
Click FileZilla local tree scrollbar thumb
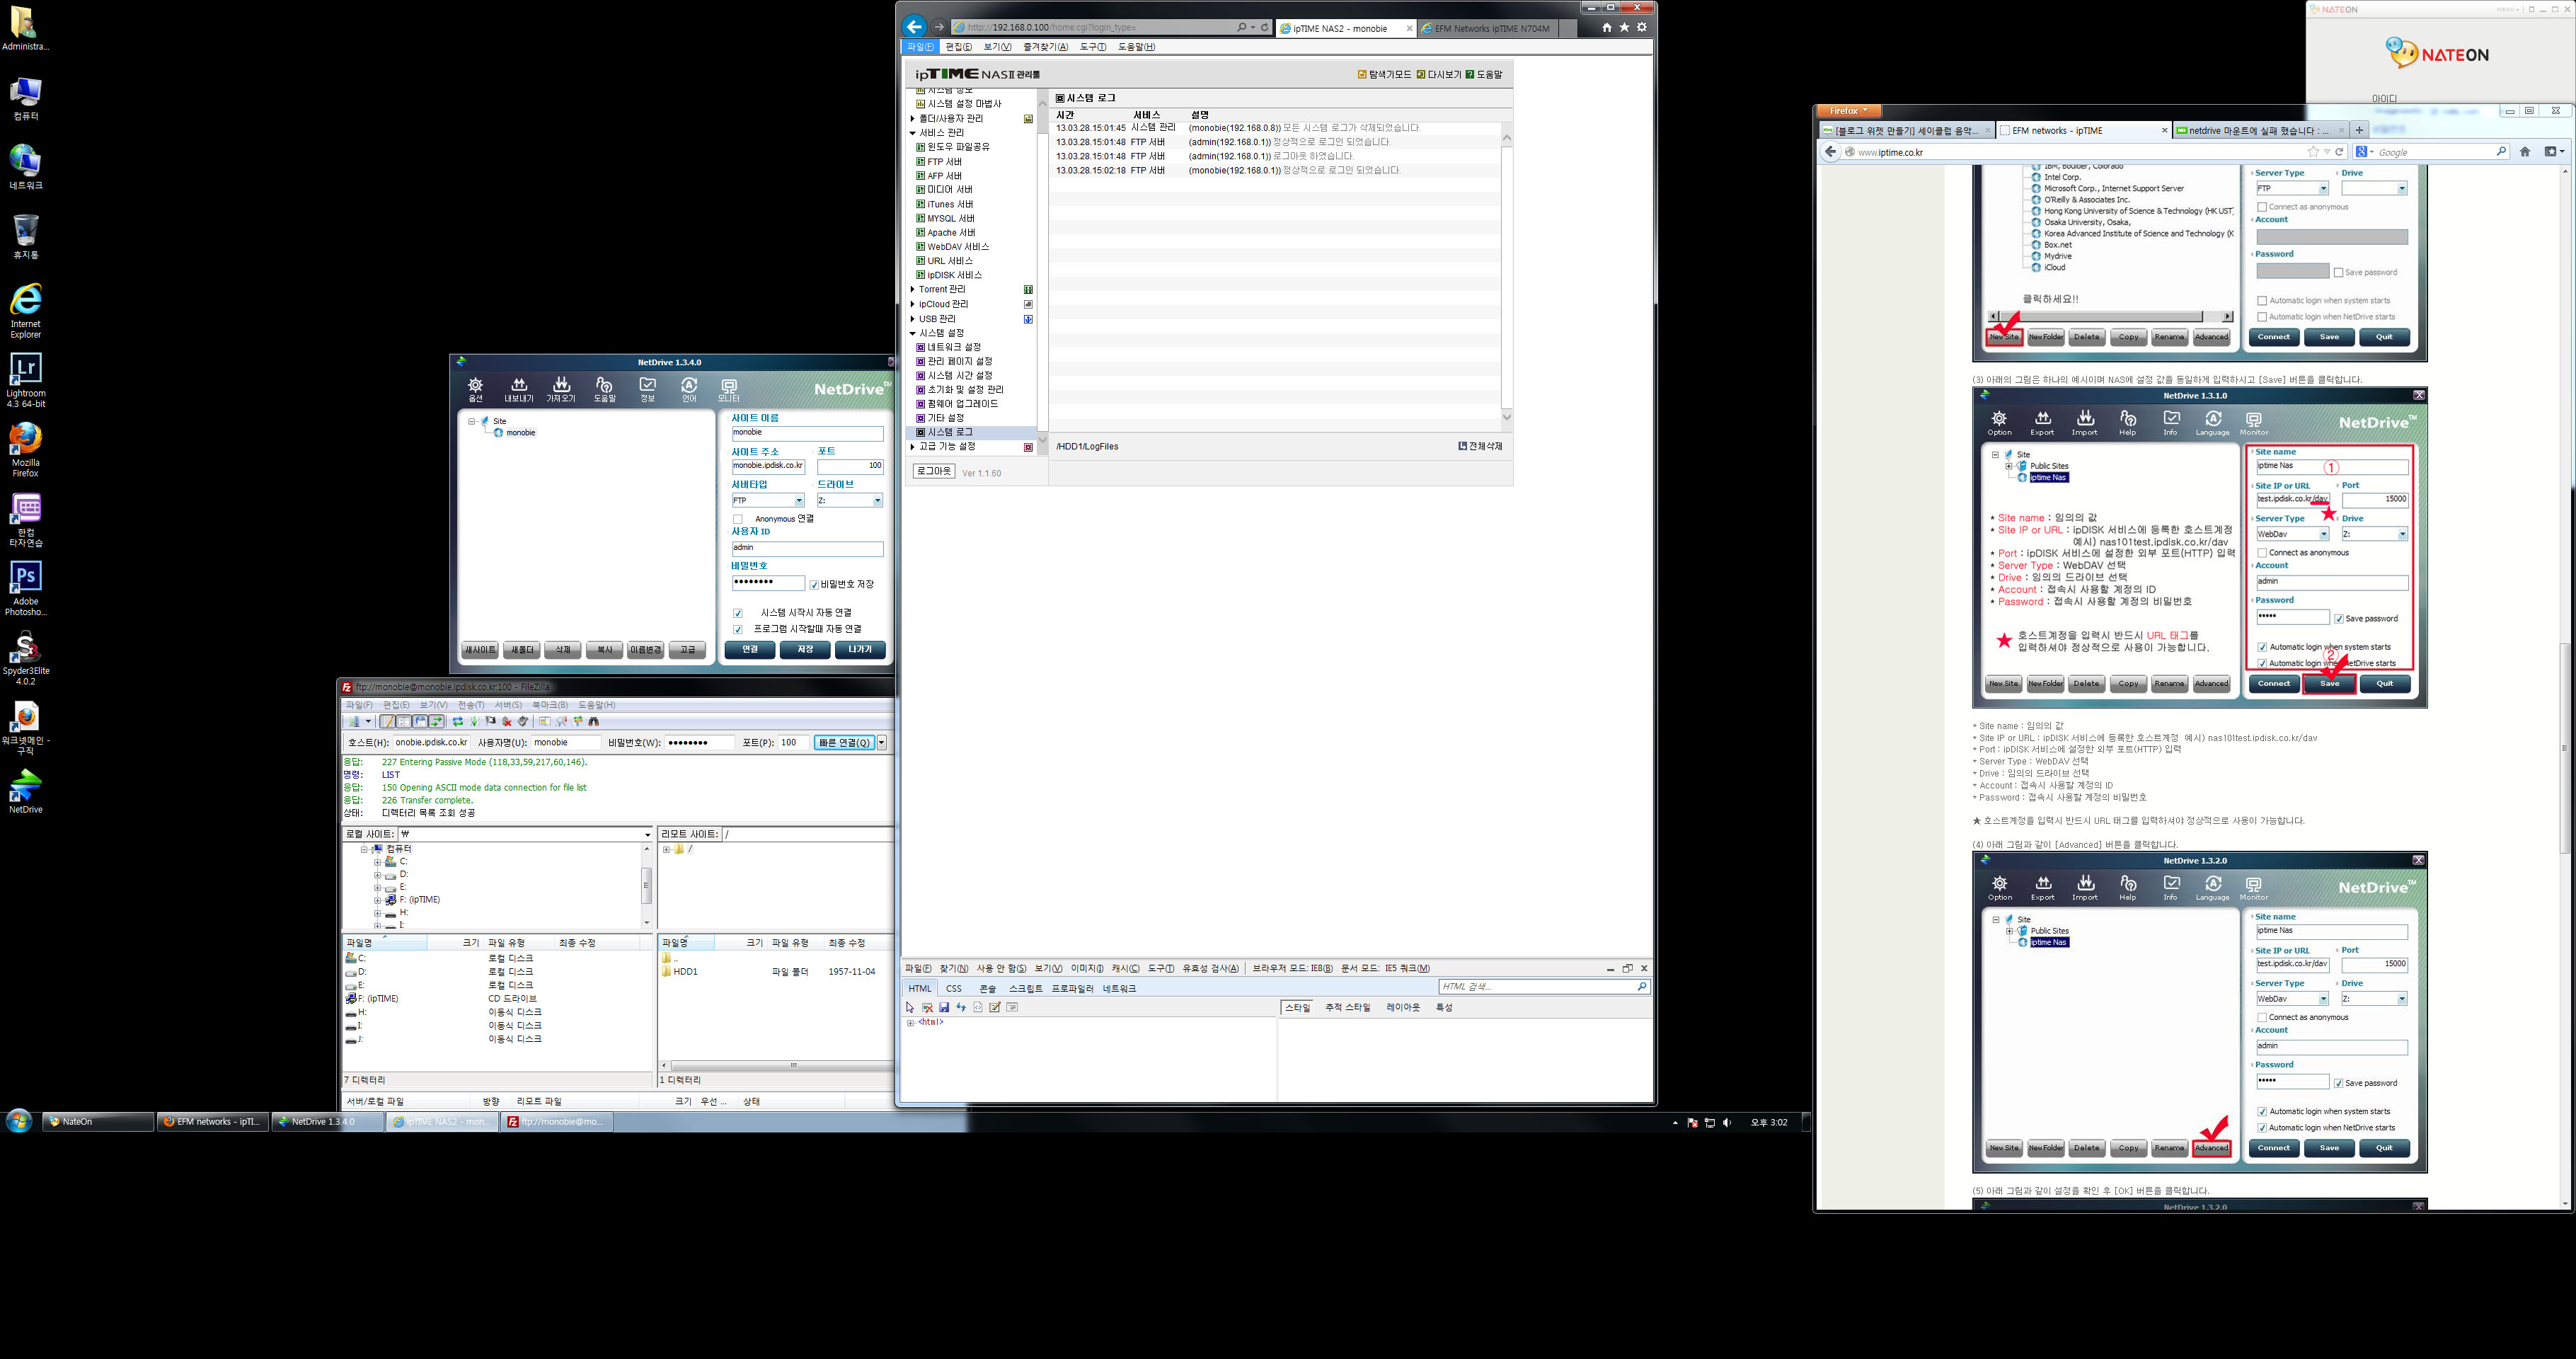[647, 885]
